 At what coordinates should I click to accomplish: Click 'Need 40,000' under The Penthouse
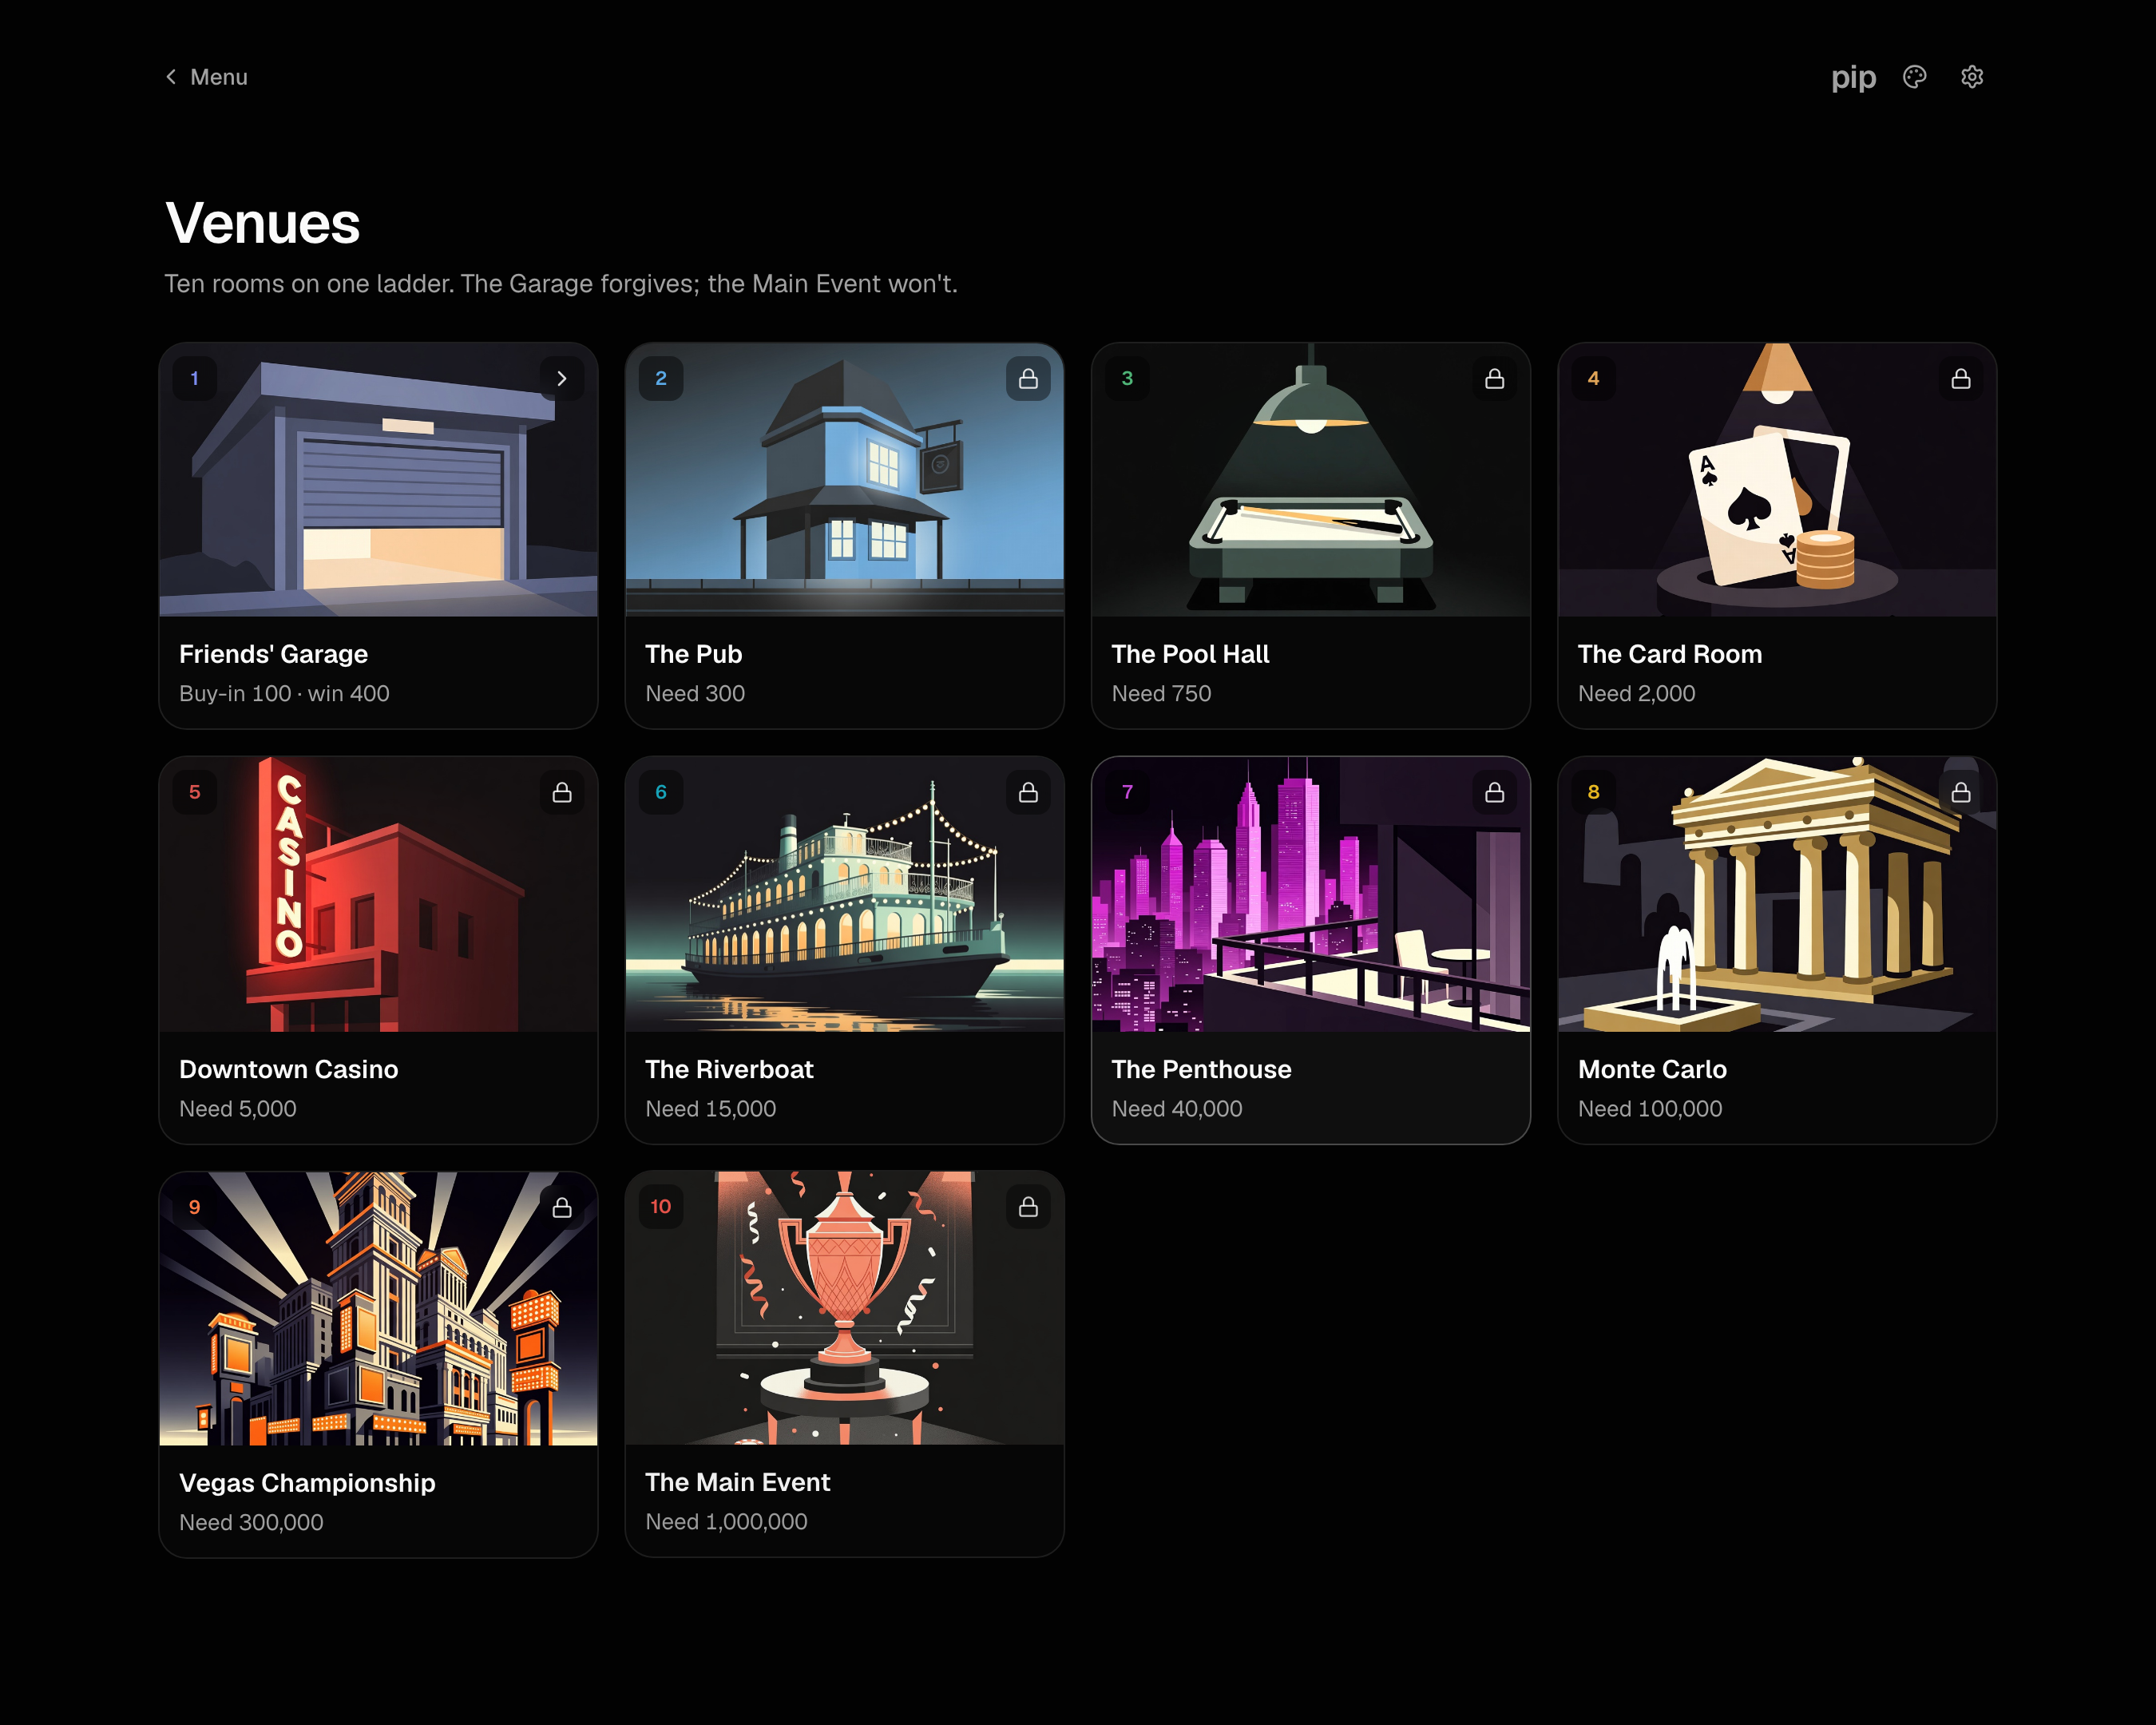1177,1109
